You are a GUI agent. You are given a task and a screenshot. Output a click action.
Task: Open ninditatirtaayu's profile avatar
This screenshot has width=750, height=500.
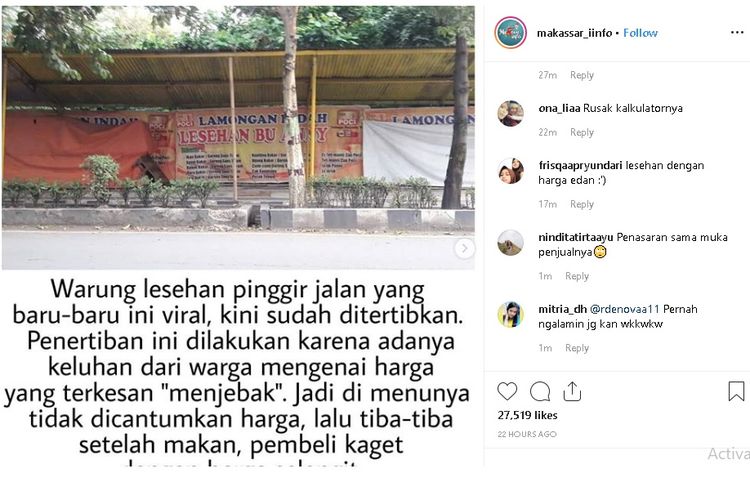tap(510, 243)
